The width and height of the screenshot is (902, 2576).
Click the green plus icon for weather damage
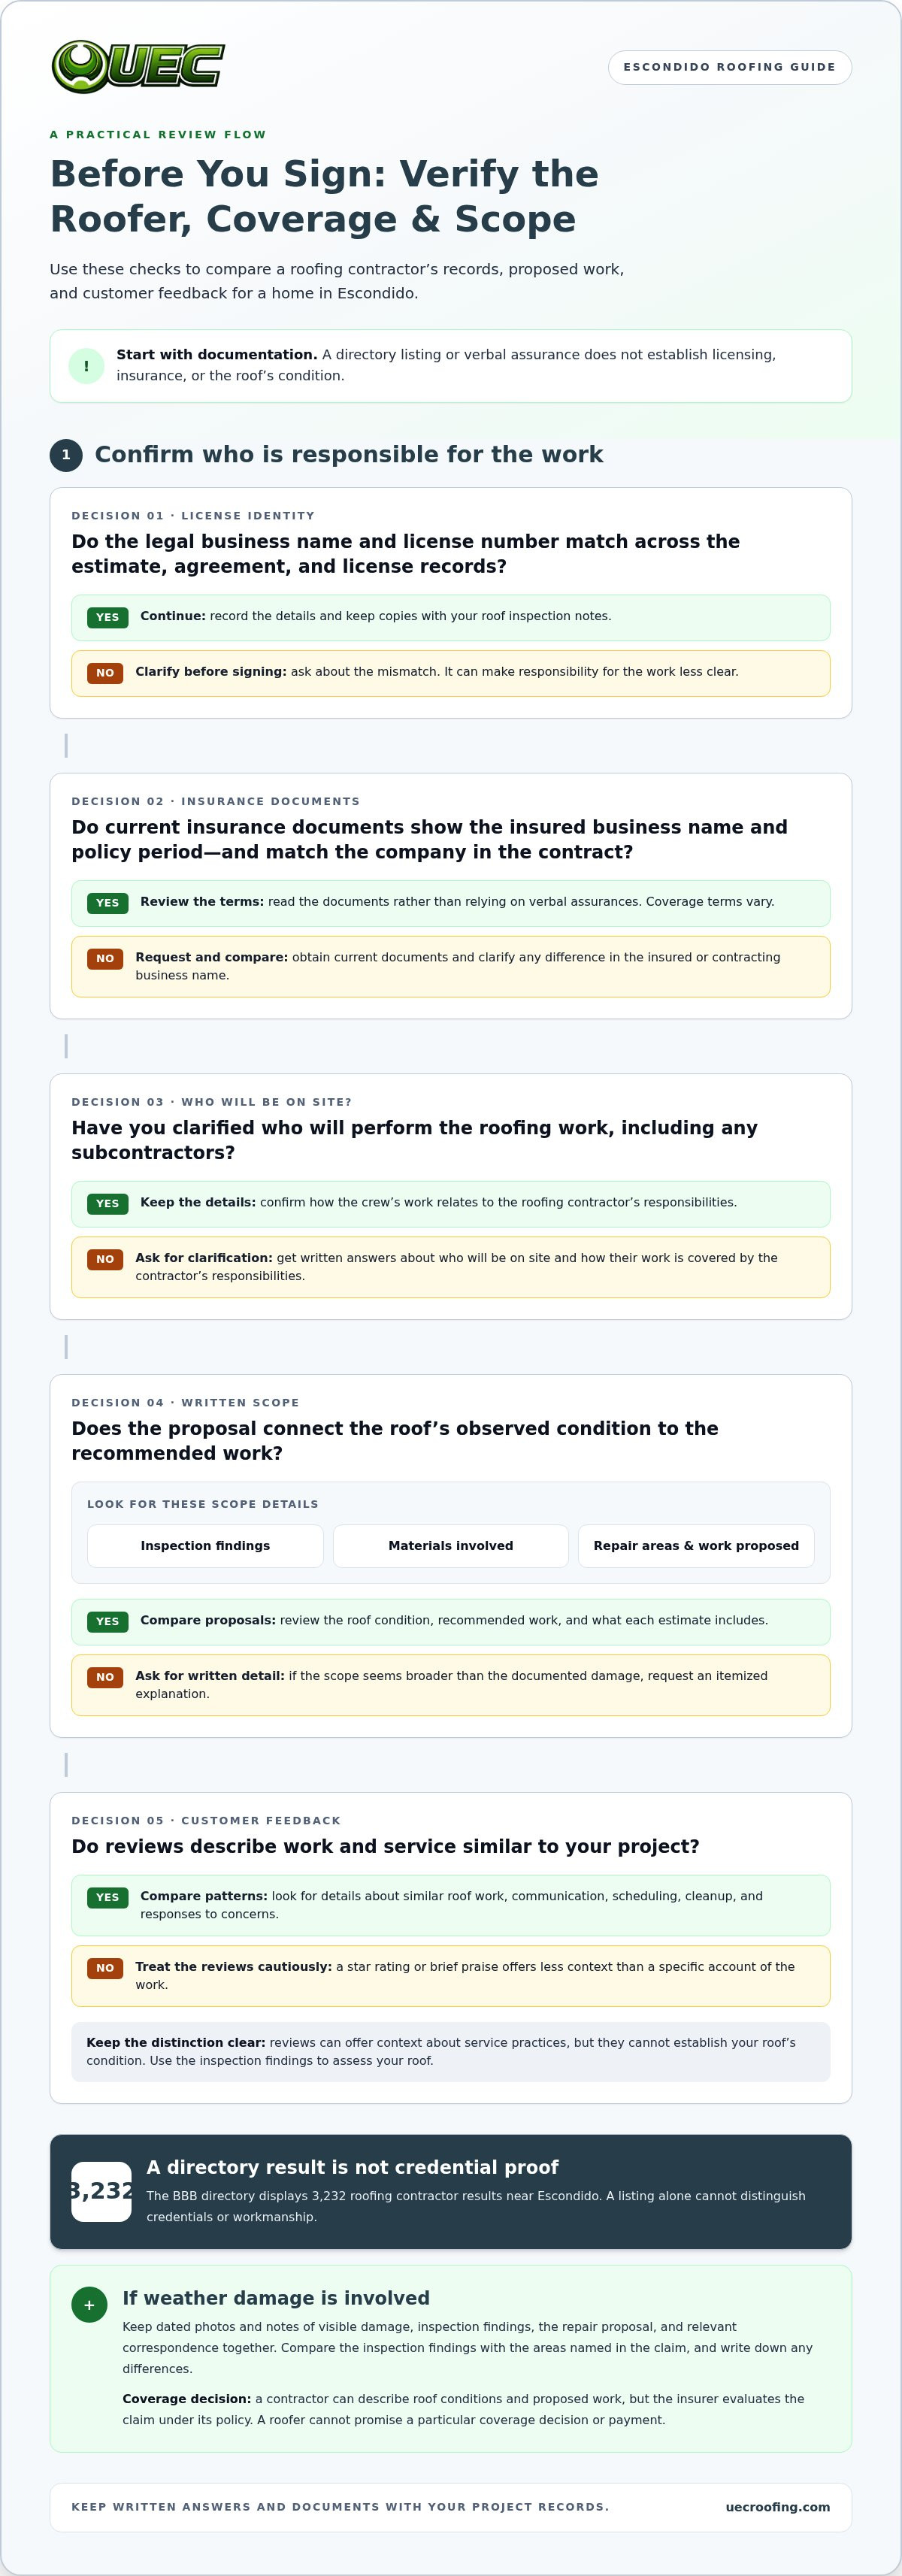[89, 2305]
